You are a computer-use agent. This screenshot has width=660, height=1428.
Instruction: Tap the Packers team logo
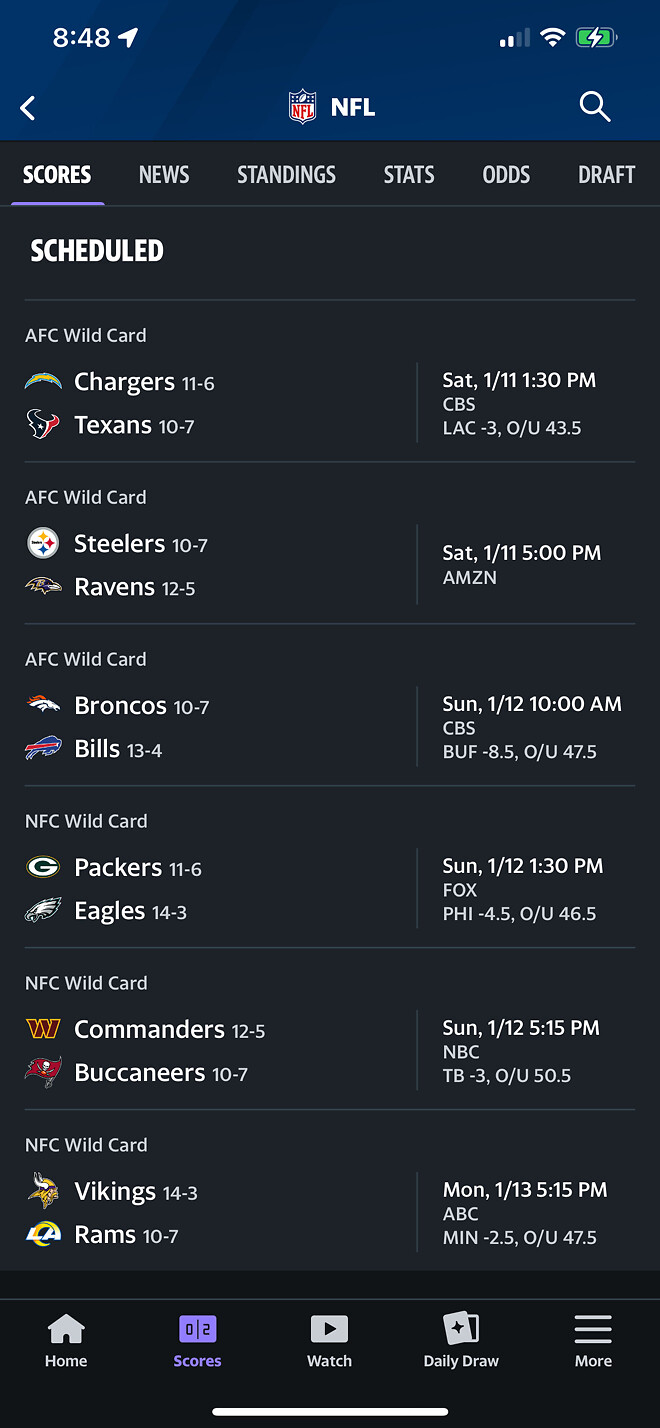point(43,867)
